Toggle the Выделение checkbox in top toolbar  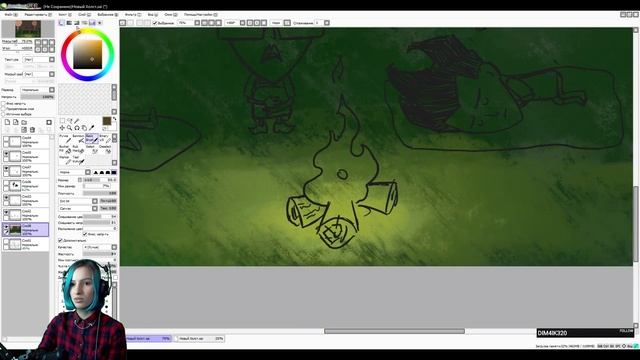coord(155,23)
